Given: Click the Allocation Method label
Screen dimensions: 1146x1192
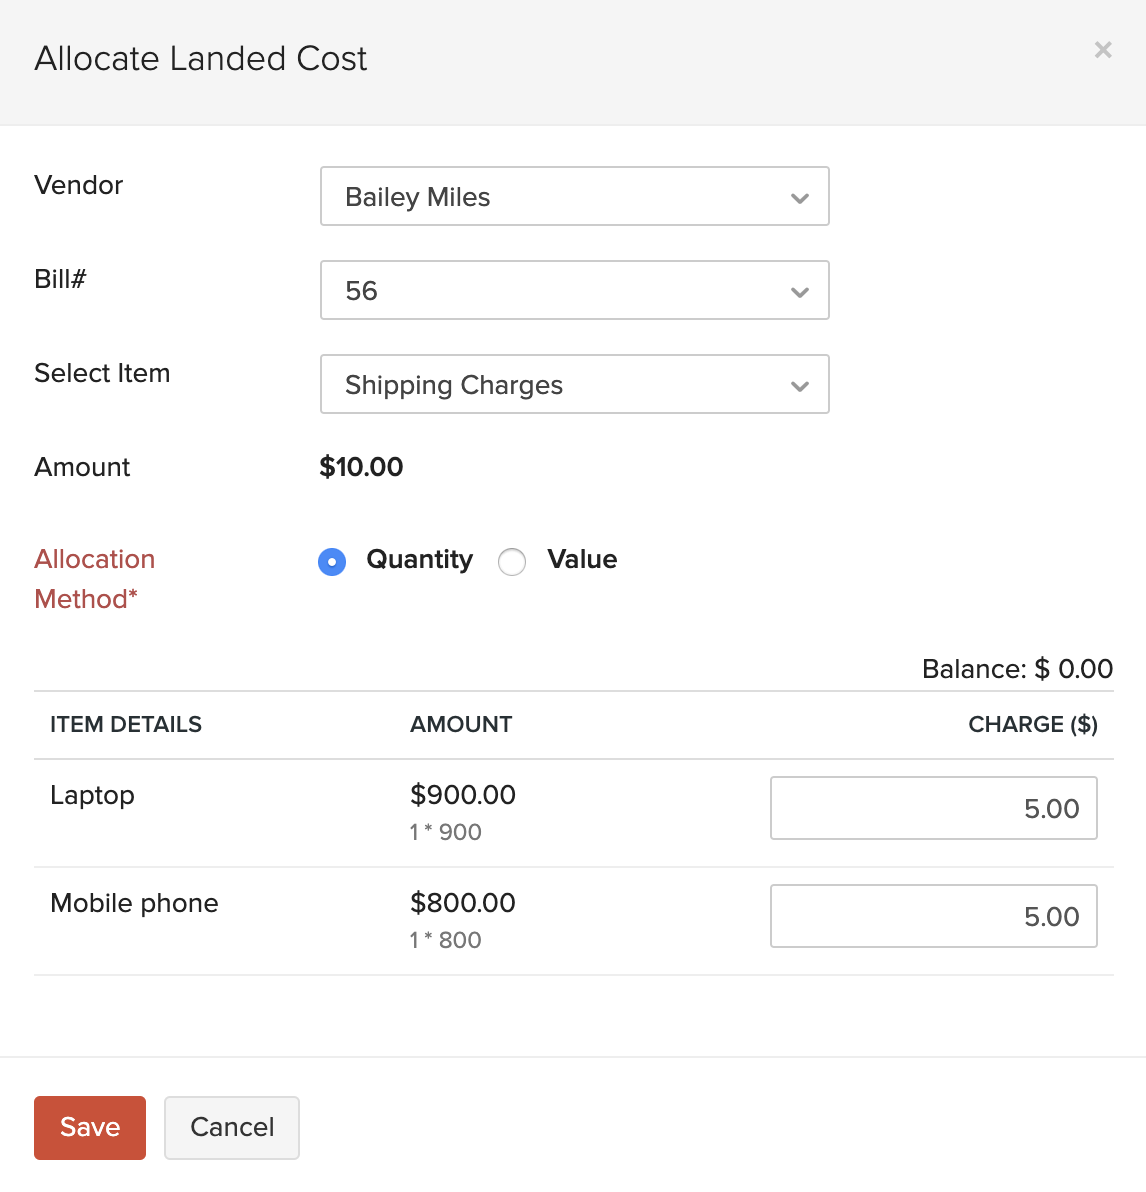Looking at the screenshot, I should [x=94, y=578].
